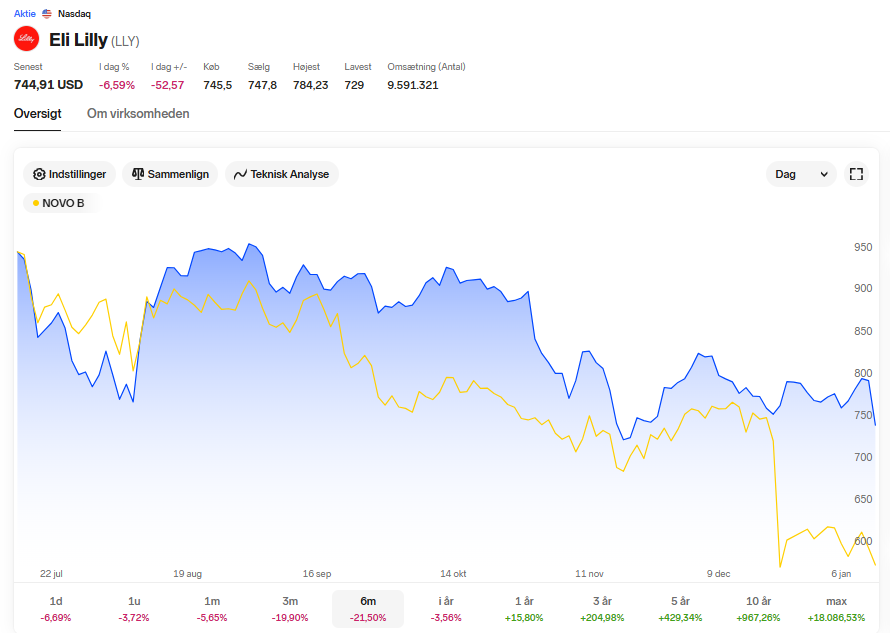Select the max time range

pyautogui.click(x=836, y=609)
